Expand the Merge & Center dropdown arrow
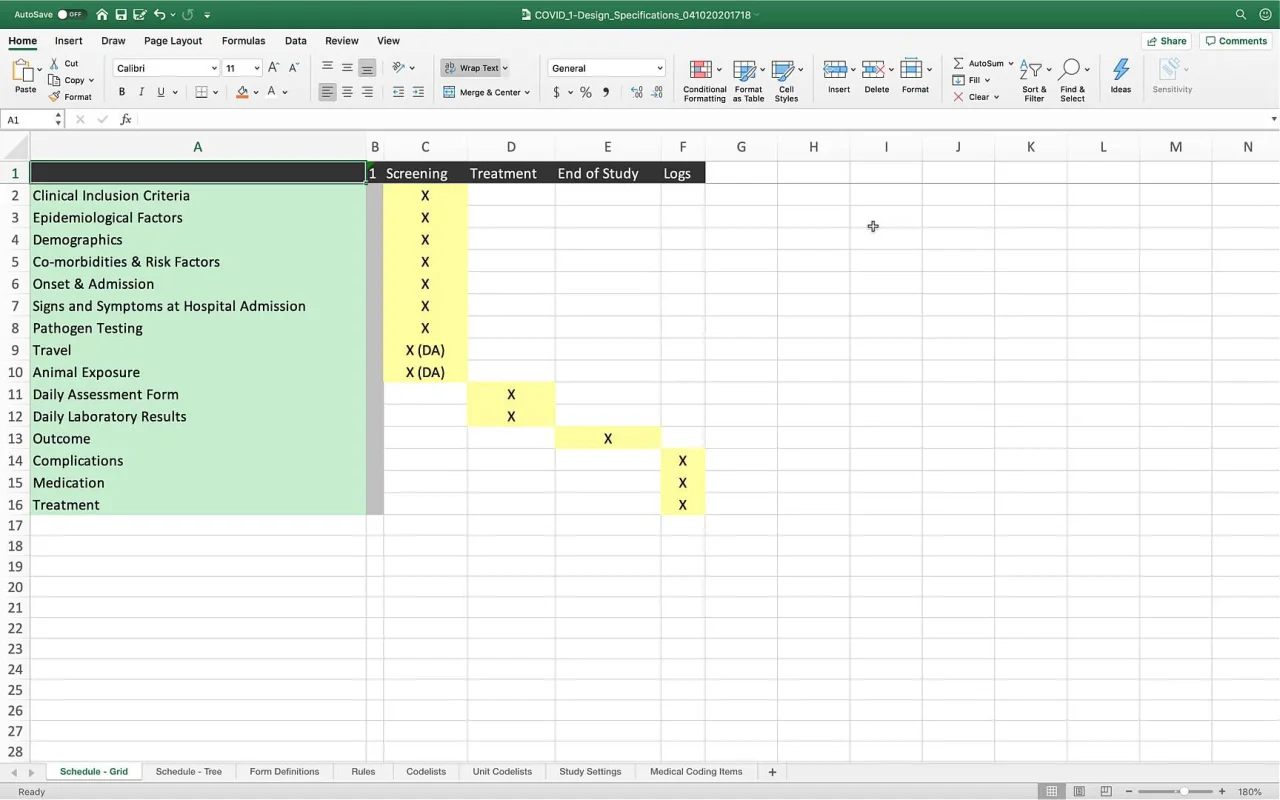The height and width of the screenshot is (800, 1280). coord(527,92)
